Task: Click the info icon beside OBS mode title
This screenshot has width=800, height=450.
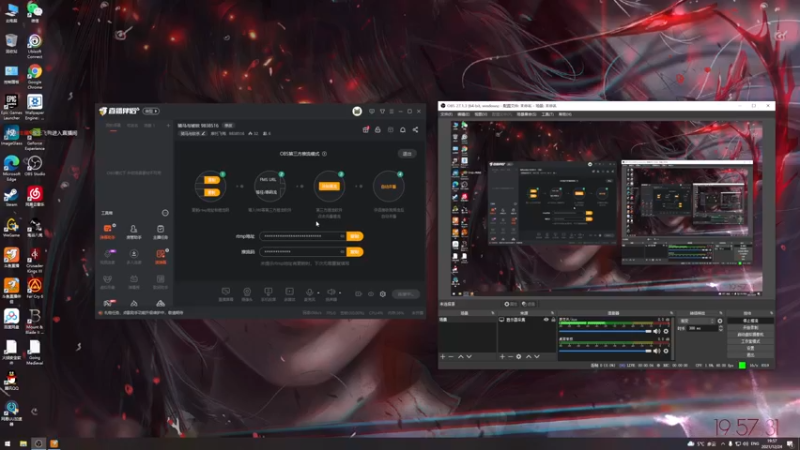Action: (324, 154)
